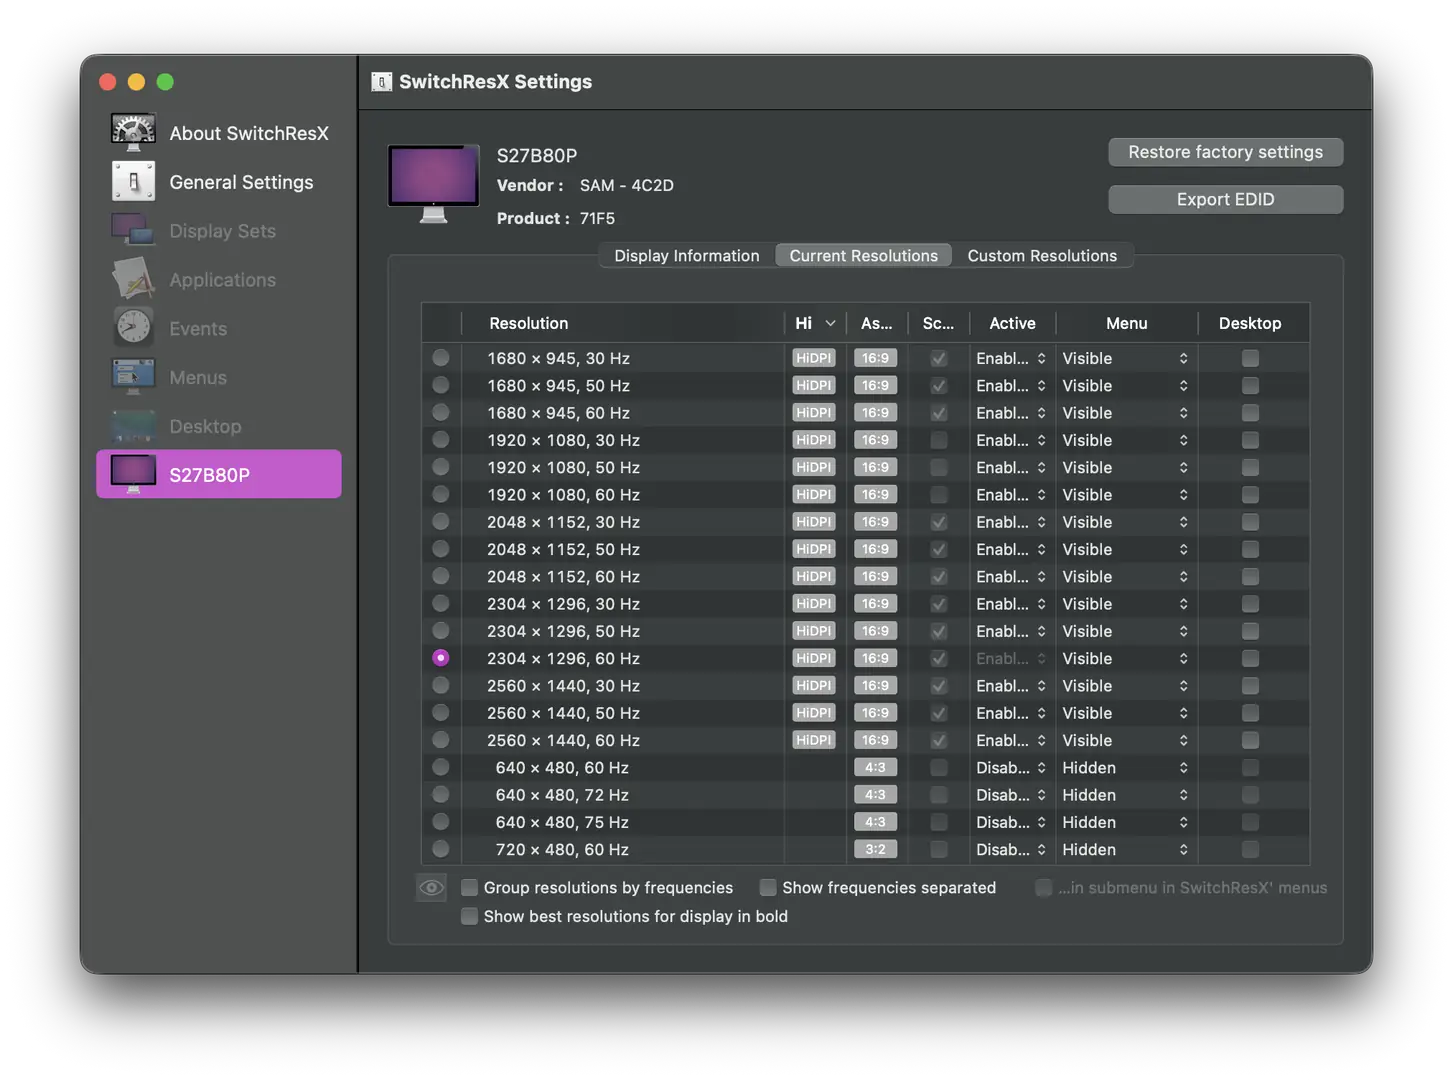Click HiDPI badge for 2560 × 1440, 60 Hz

coord(814,740)
